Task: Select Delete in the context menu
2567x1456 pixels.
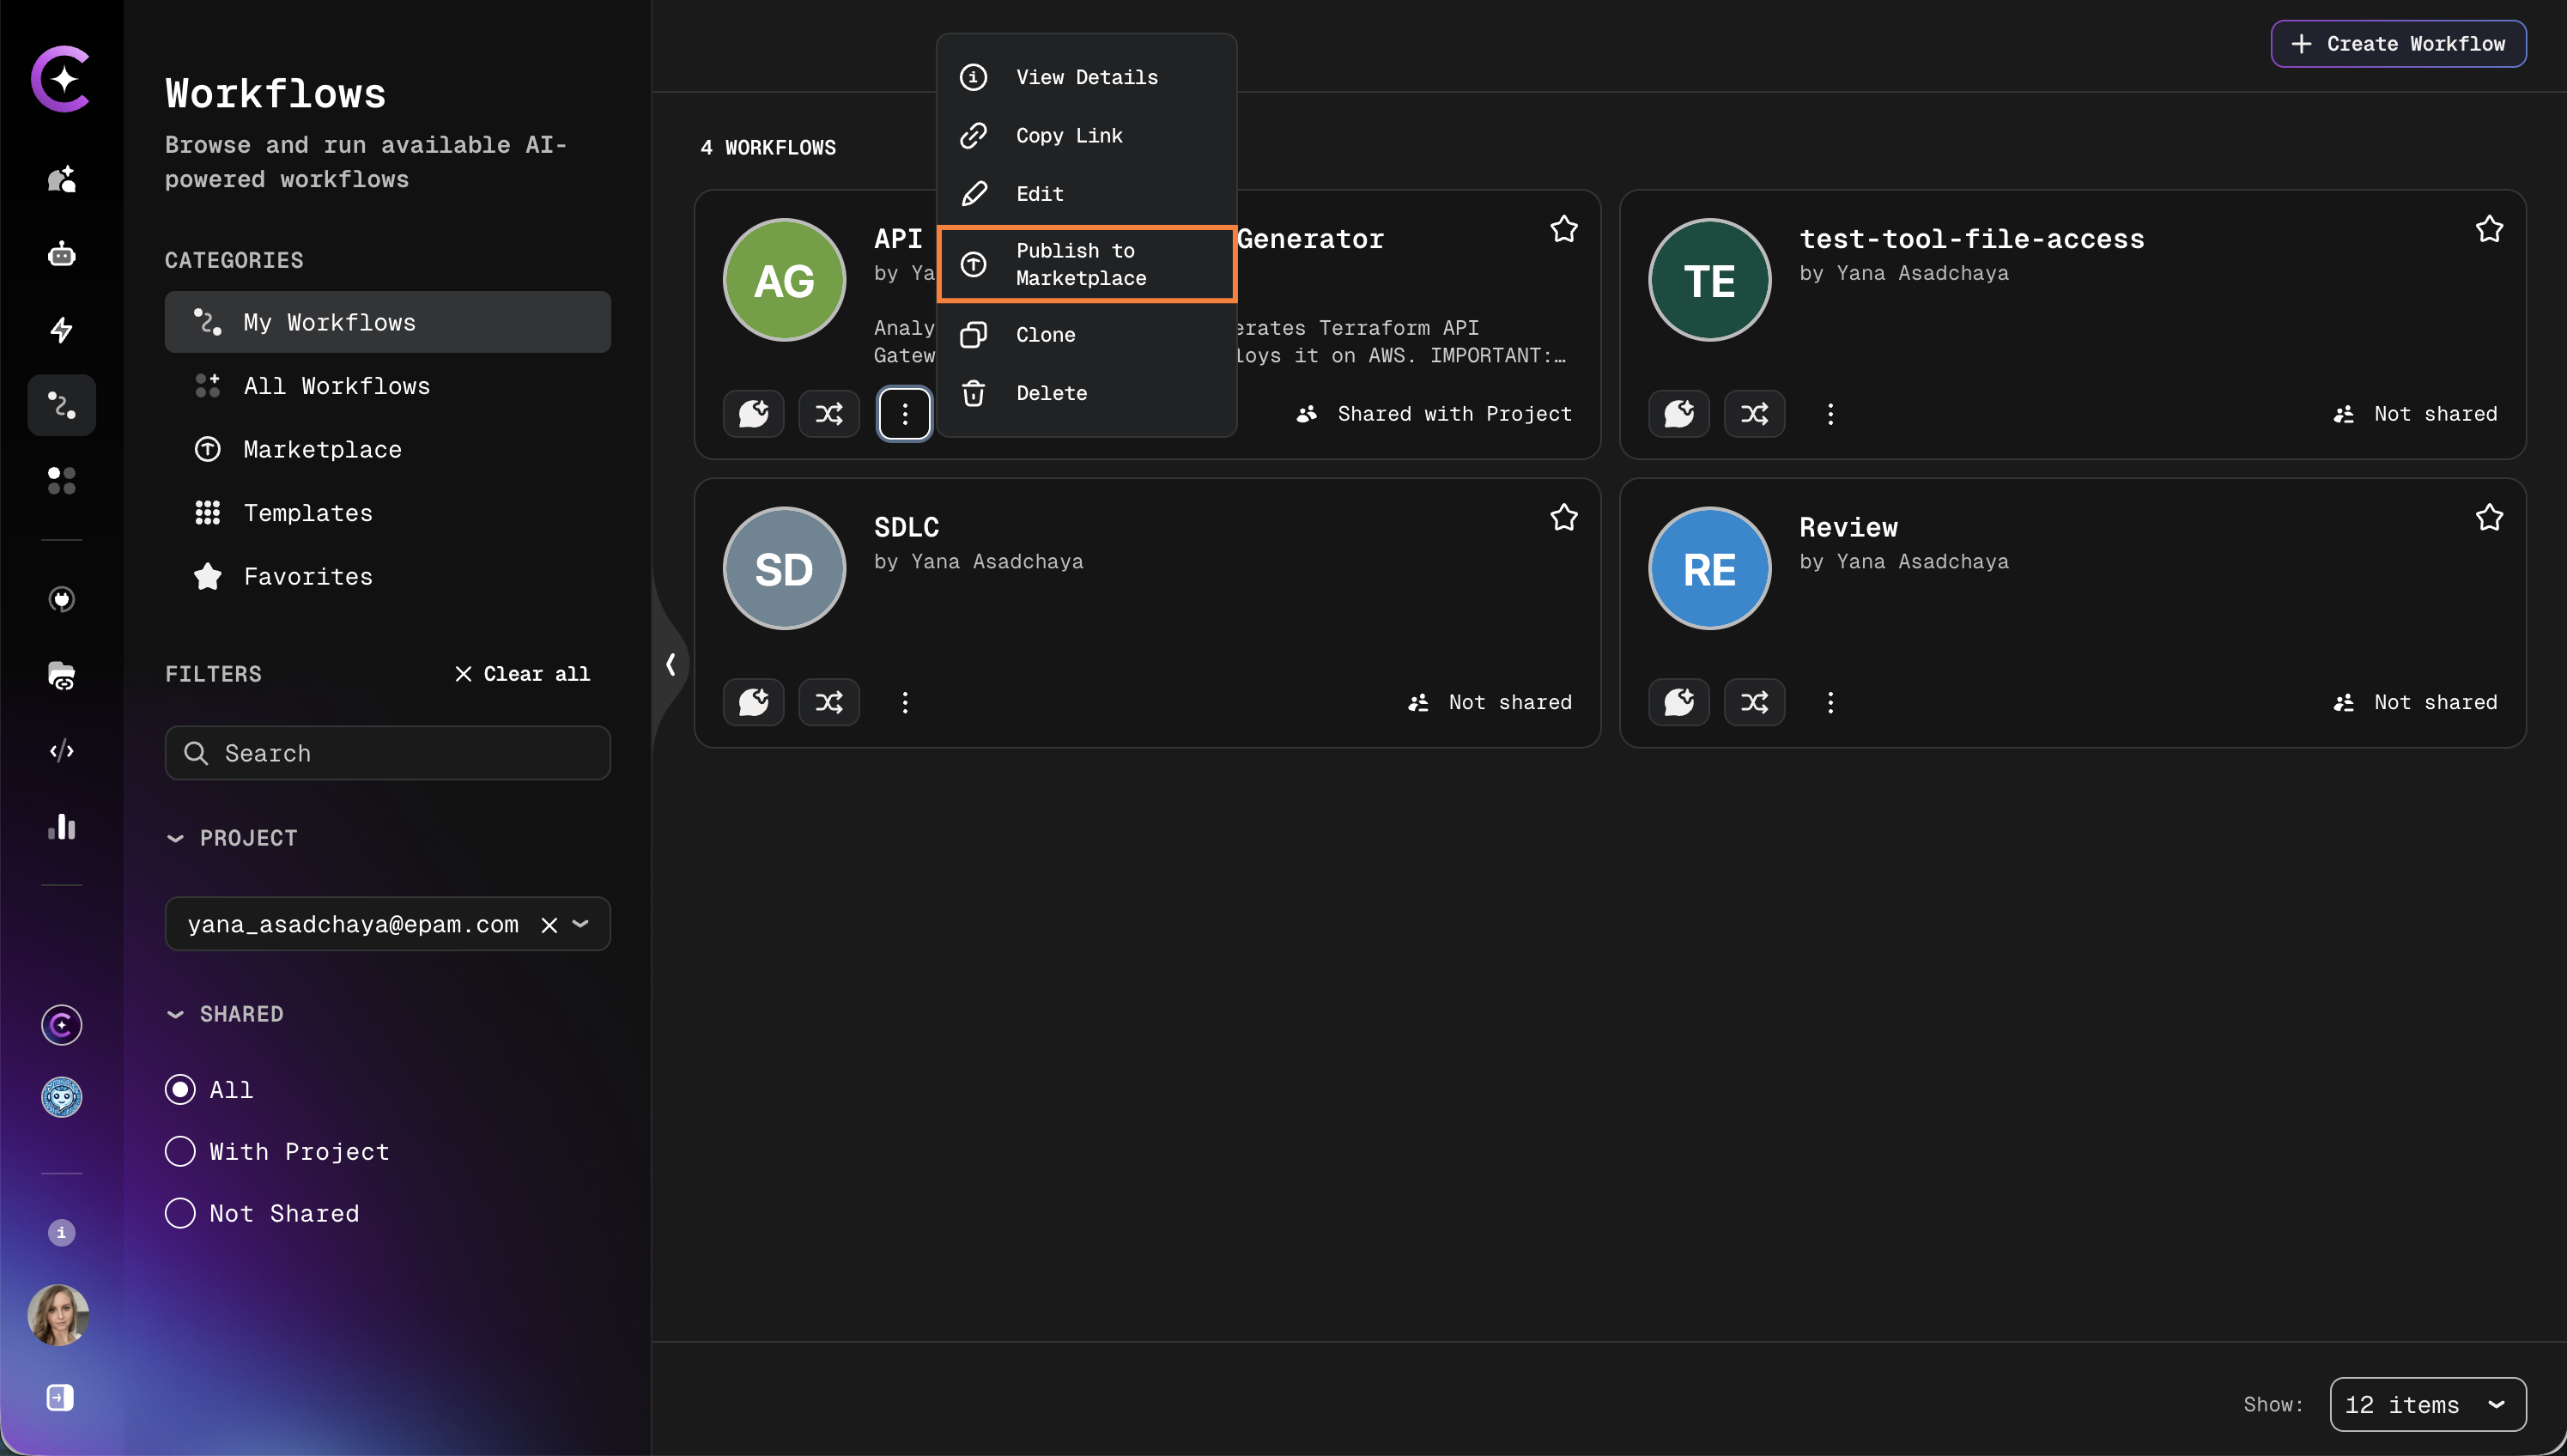Action: 1087,393
